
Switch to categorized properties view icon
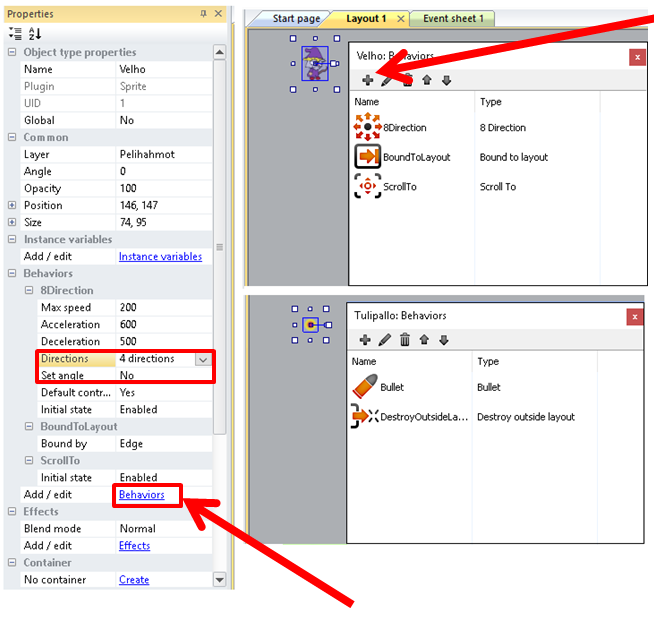click(15, 34)
